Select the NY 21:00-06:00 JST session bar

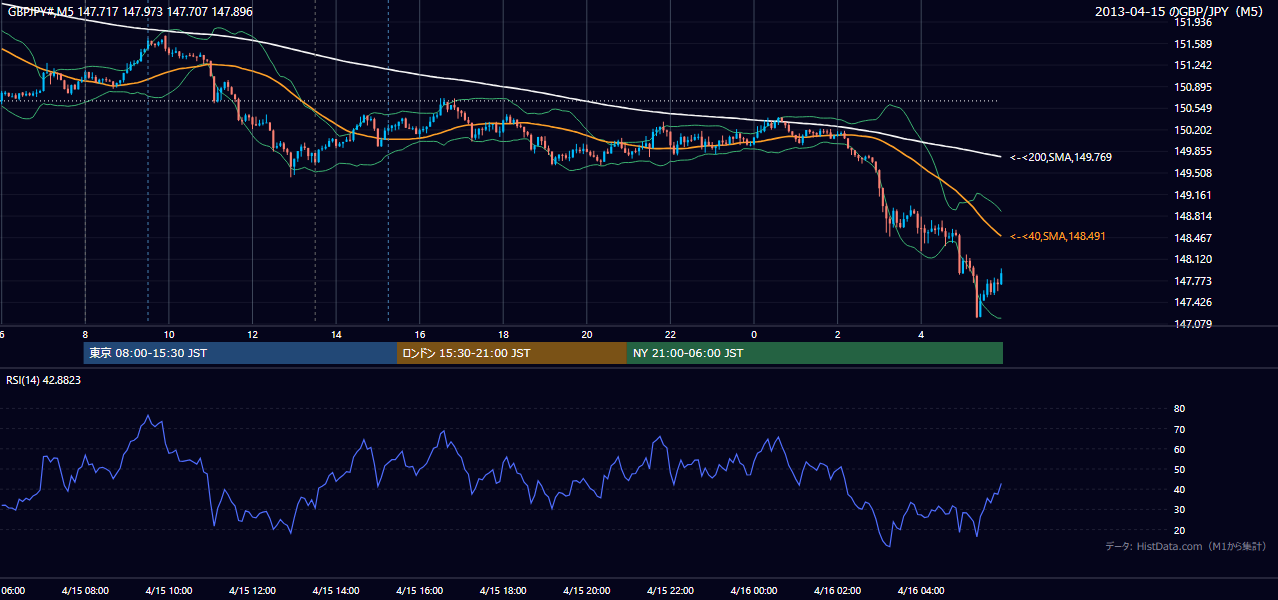point(815,353)
